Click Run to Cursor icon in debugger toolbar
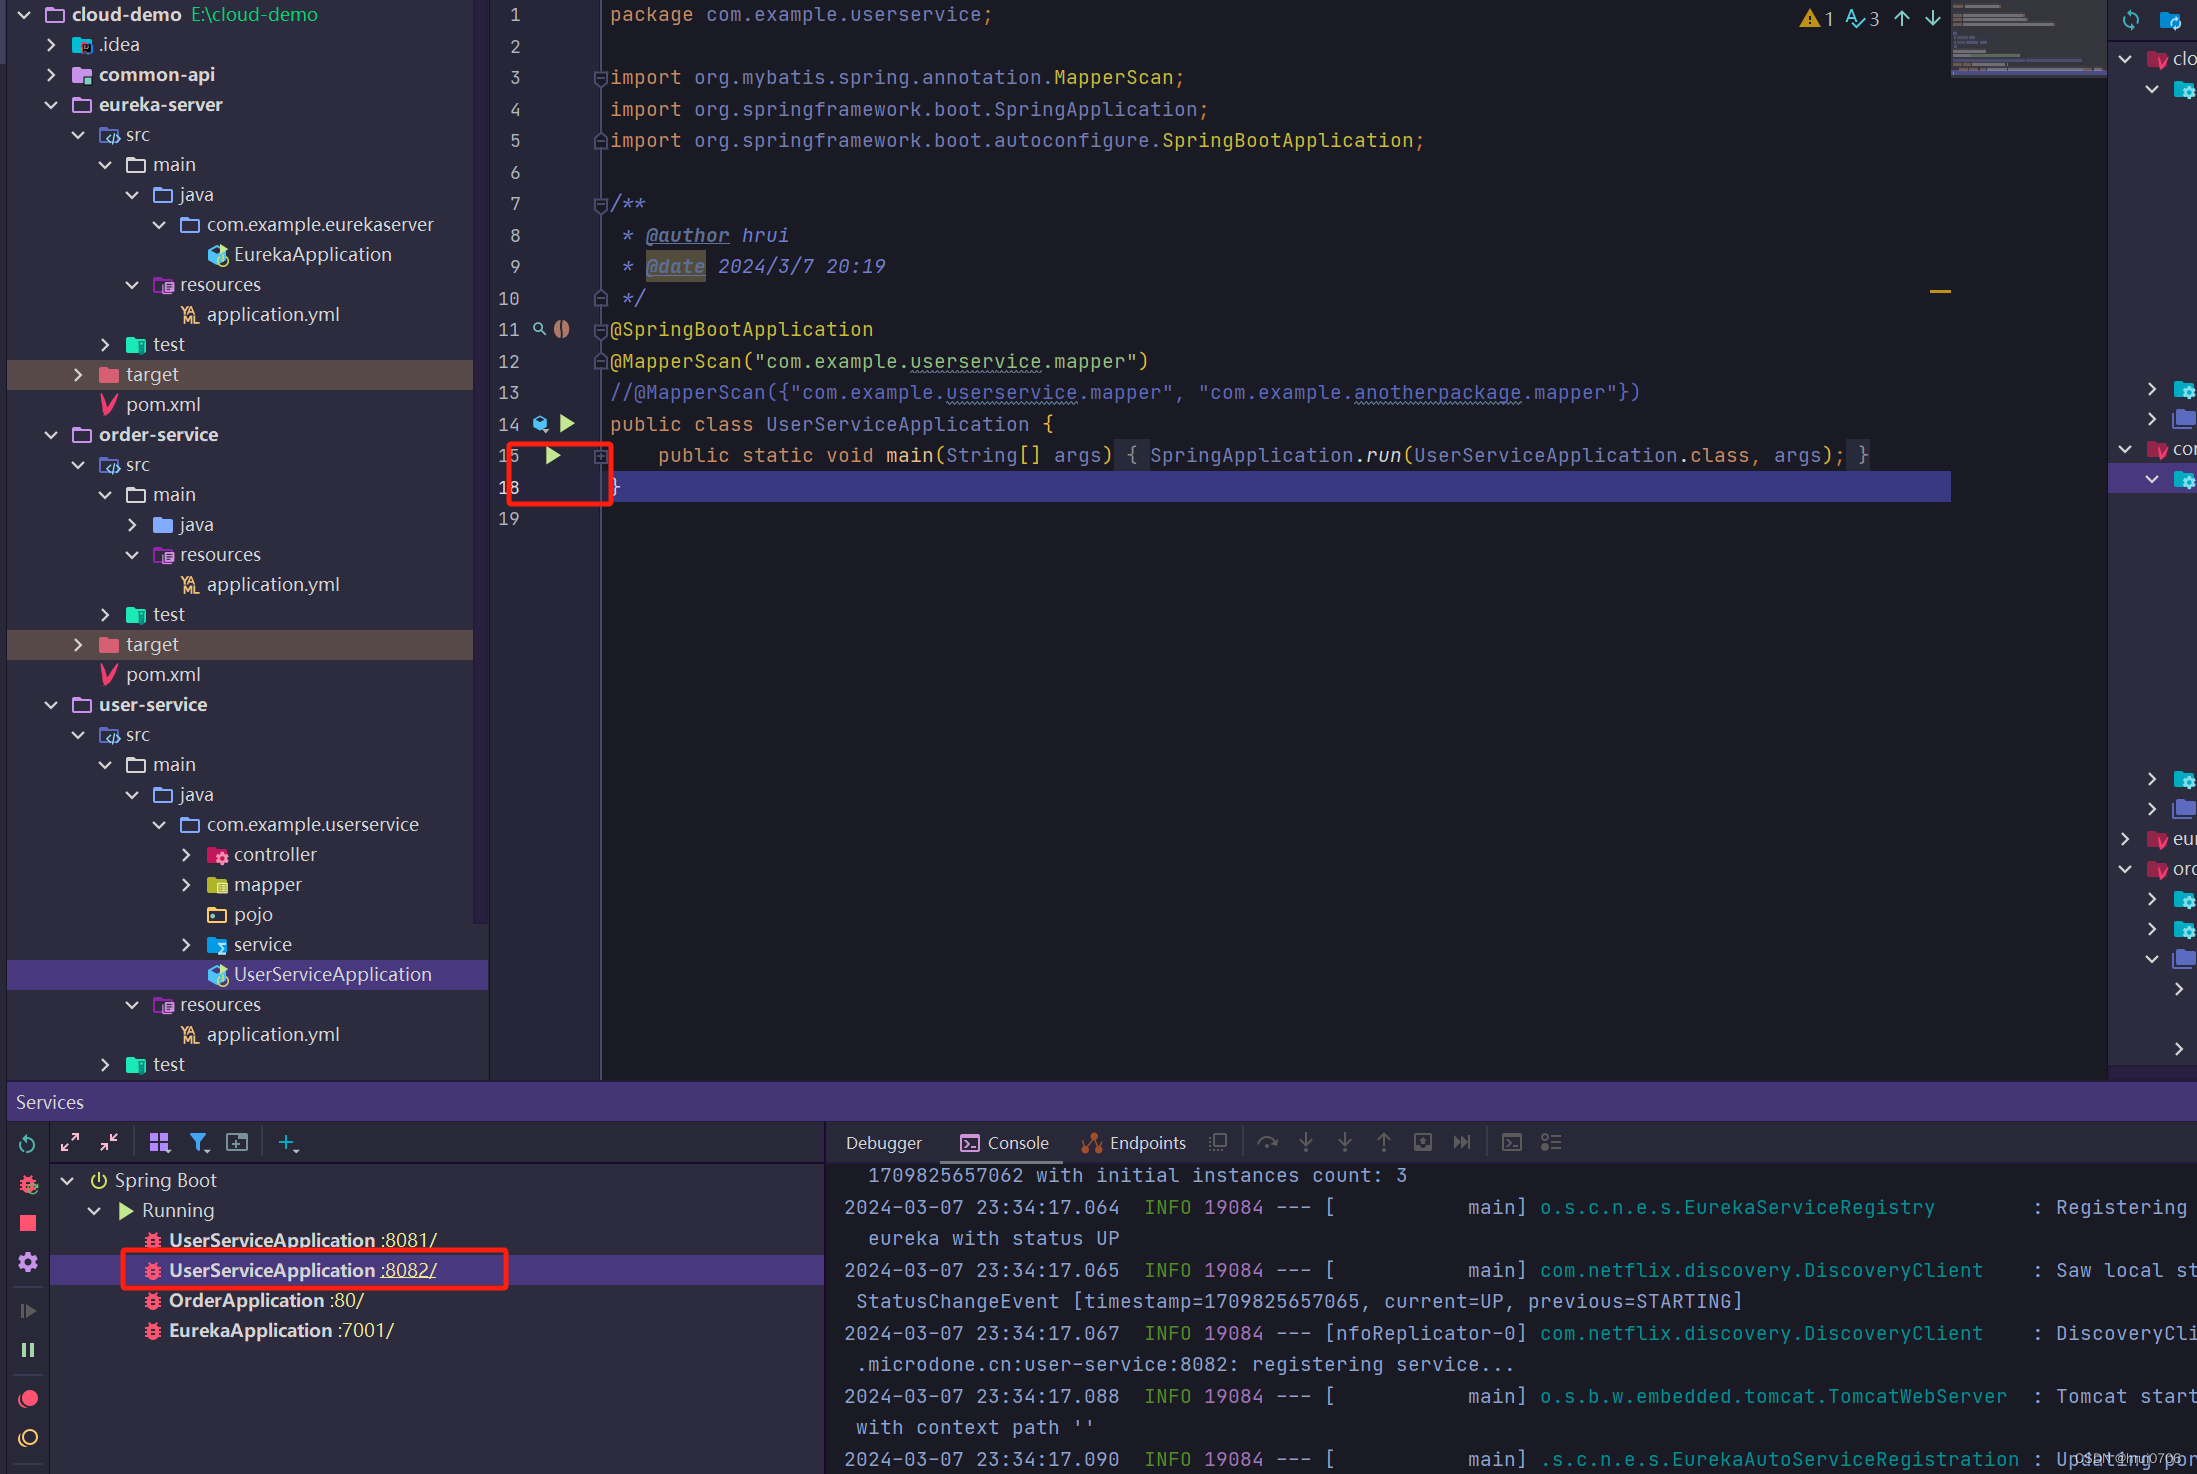2197x1474 pixels. (1462, 1142)
